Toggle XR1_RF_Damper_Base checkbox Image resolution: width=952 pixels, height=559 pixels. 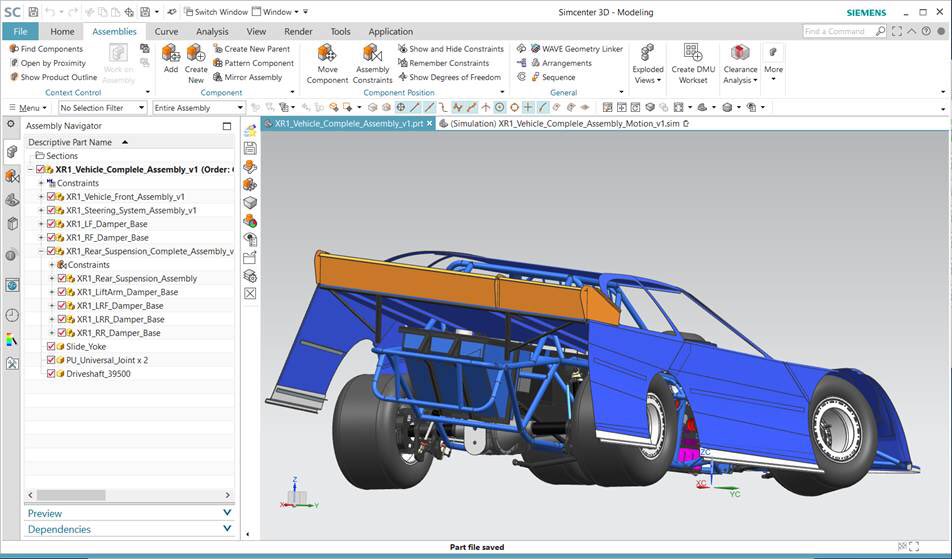[51, 237]
